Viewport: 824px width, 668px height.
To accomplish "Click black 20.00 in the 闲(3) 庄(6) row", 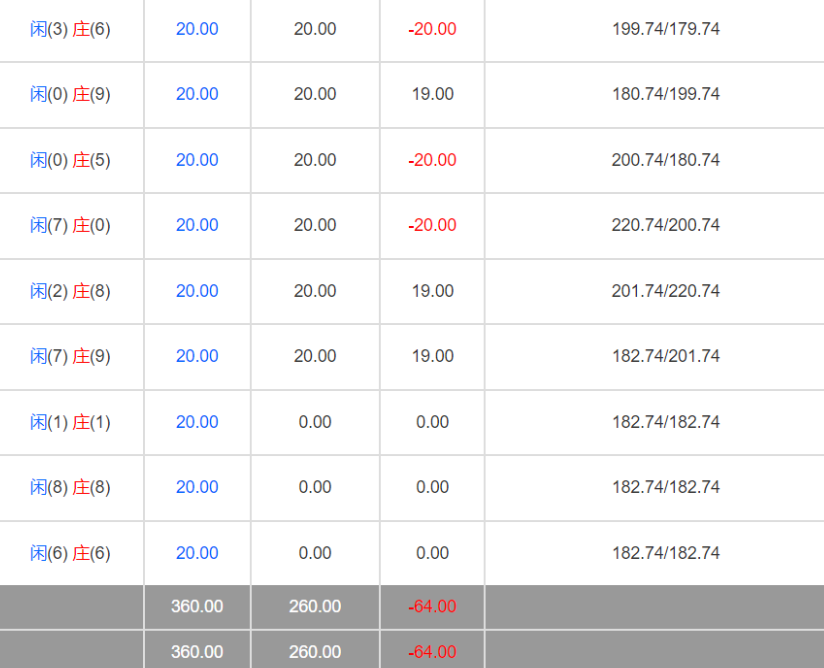I will pyautogui.click(x=315, y=29).
